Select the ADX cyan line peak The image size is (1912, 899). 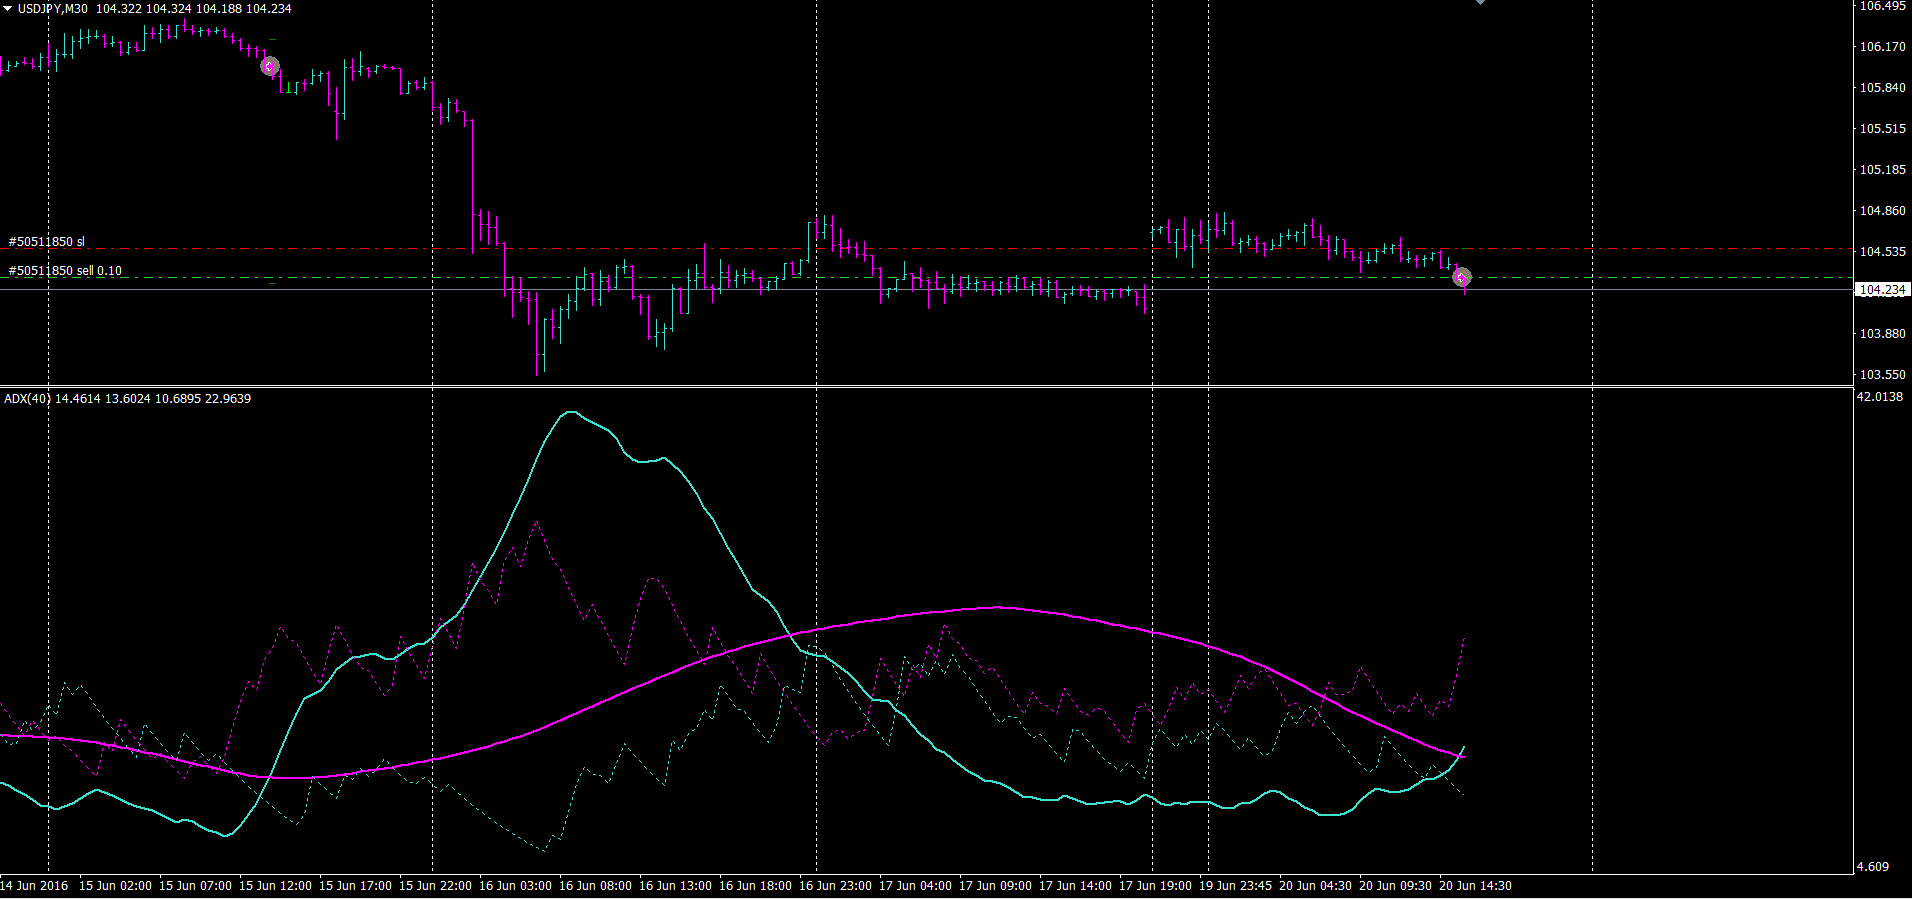[571, 412]
